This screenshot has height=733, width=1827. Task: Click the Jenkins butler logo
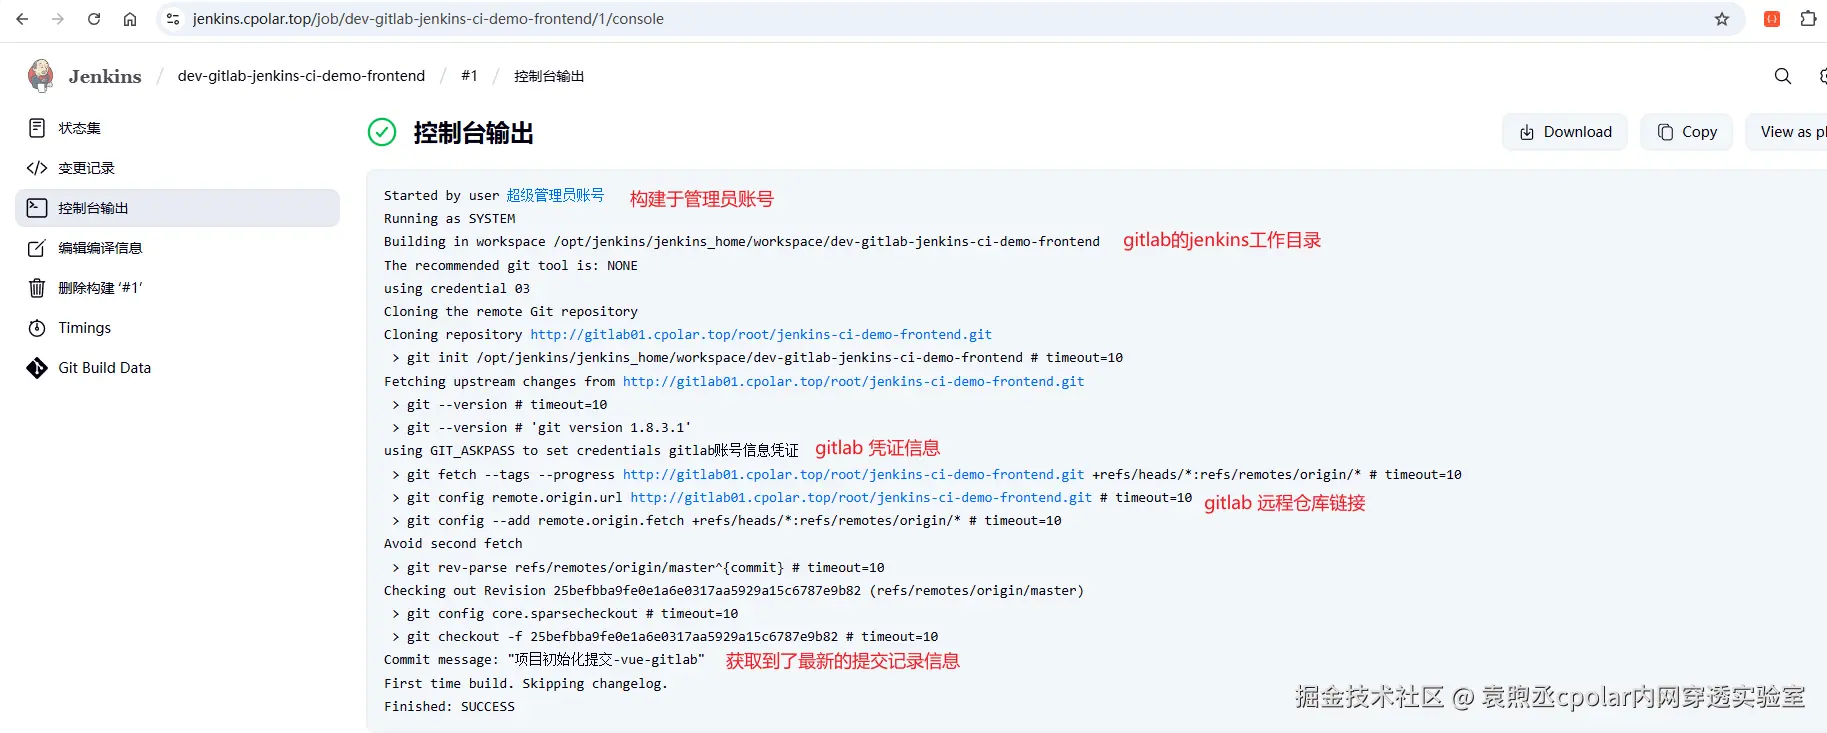tap(41, 76)
